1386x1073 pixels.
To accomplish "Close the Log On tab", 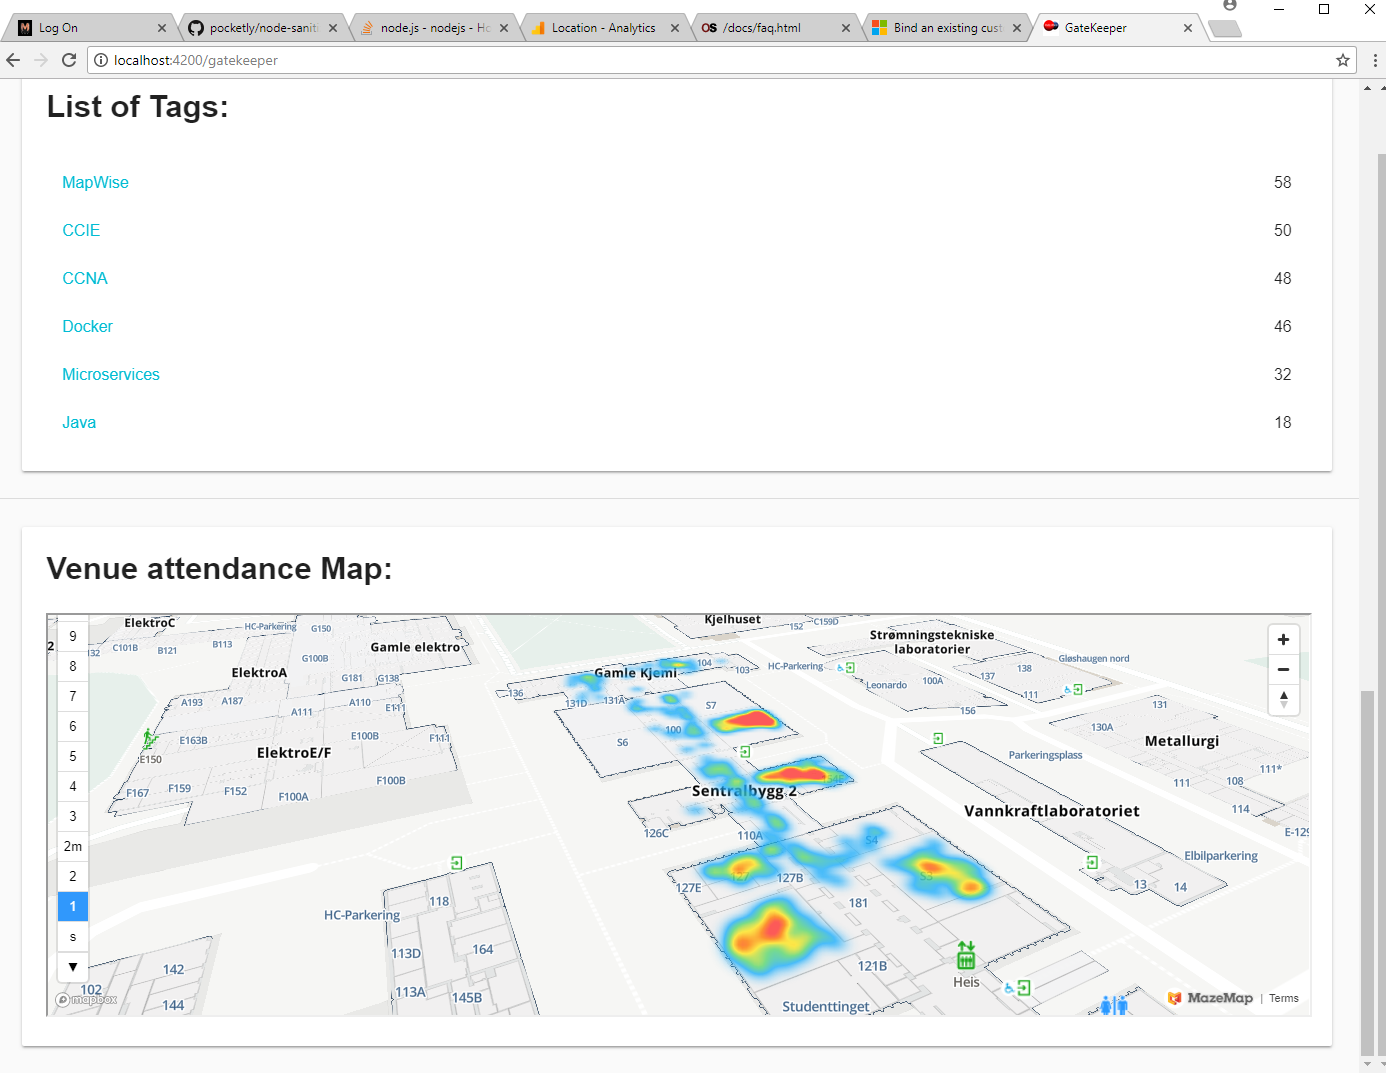I will (162, 28).
